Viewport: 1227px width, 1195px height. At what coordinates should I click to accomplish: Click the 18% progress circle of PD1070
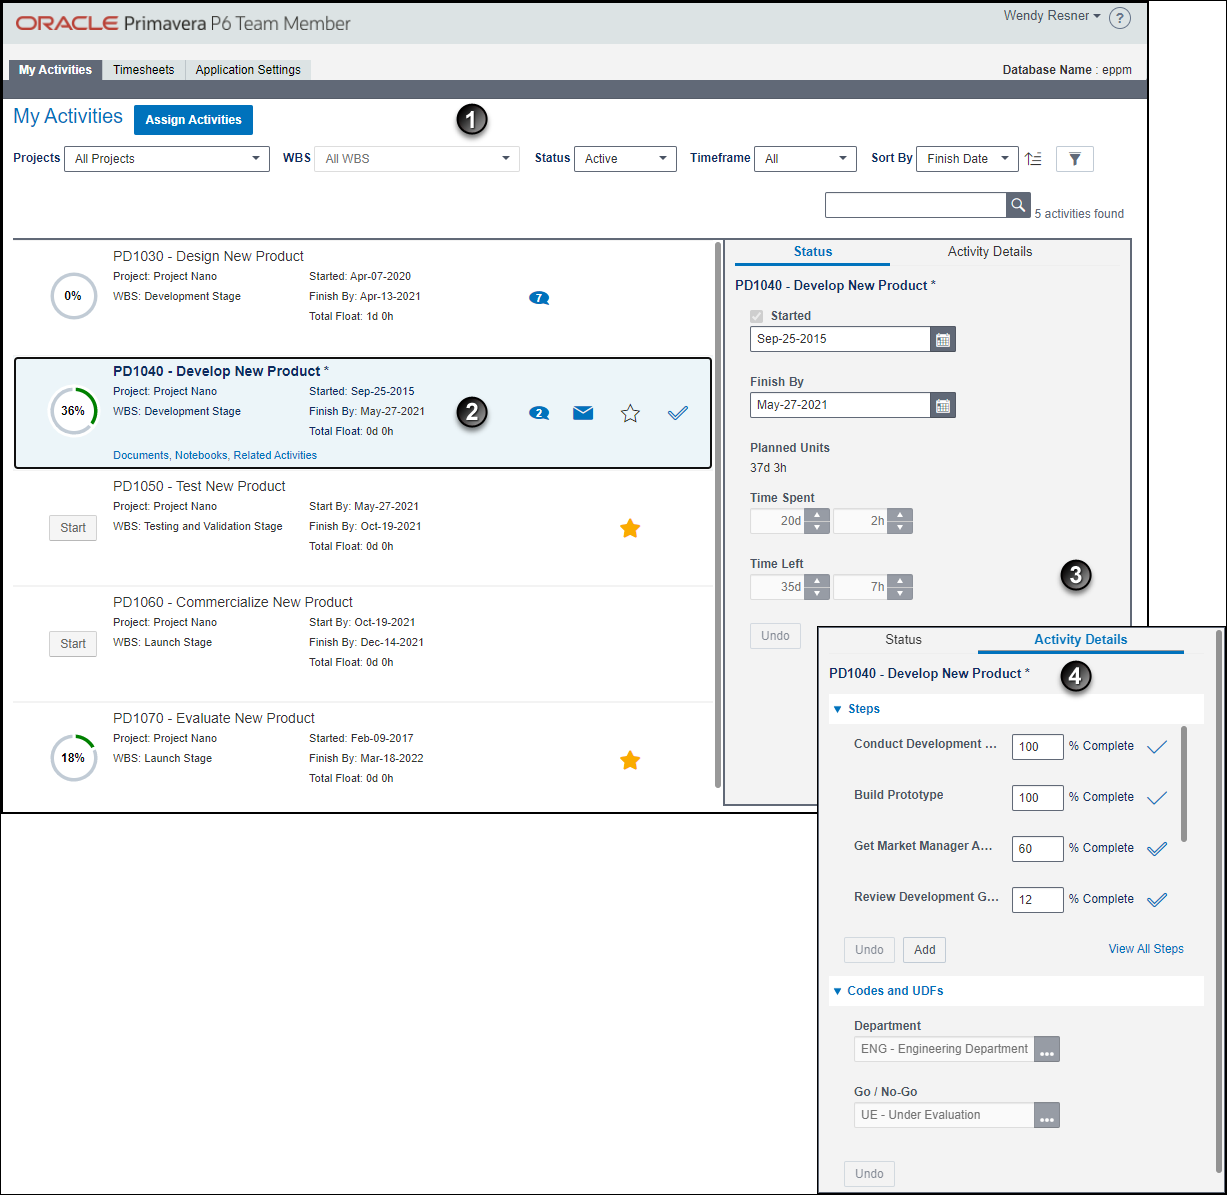coord(73,758)
